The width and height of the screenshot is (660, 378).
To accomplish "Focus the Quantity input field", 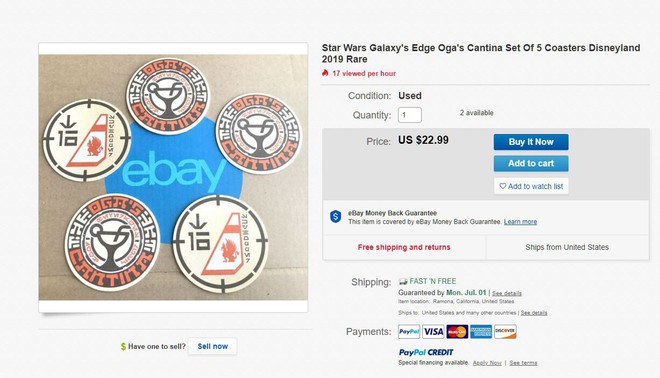I will point(410,115).
